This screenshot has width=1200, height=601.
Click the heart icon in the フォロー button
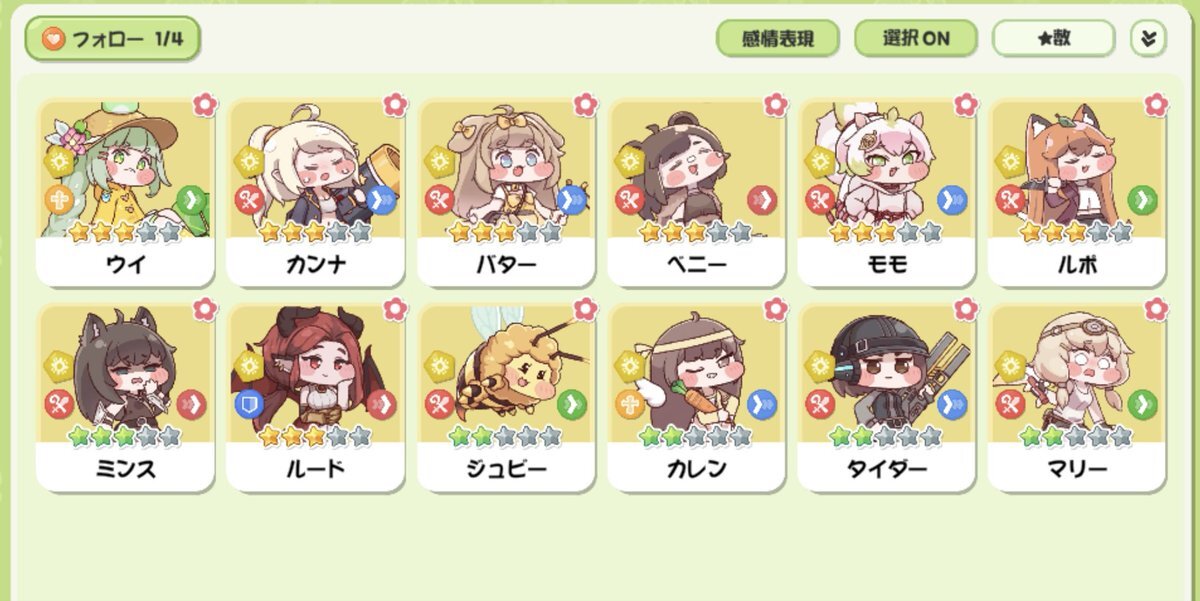[52, 38]
